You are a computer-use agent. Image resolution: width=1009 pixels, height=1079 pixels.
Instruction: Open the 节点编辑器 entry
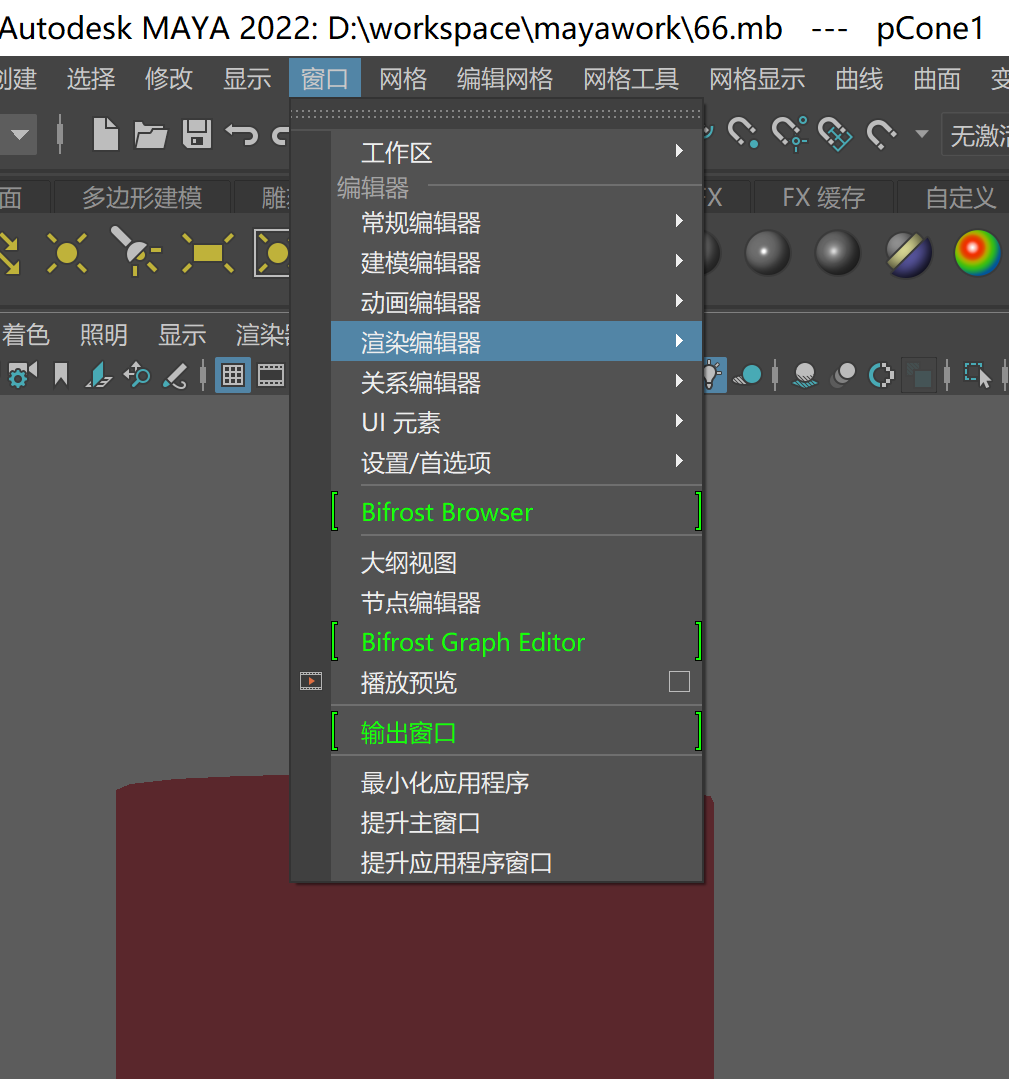(x=516, y=603)
